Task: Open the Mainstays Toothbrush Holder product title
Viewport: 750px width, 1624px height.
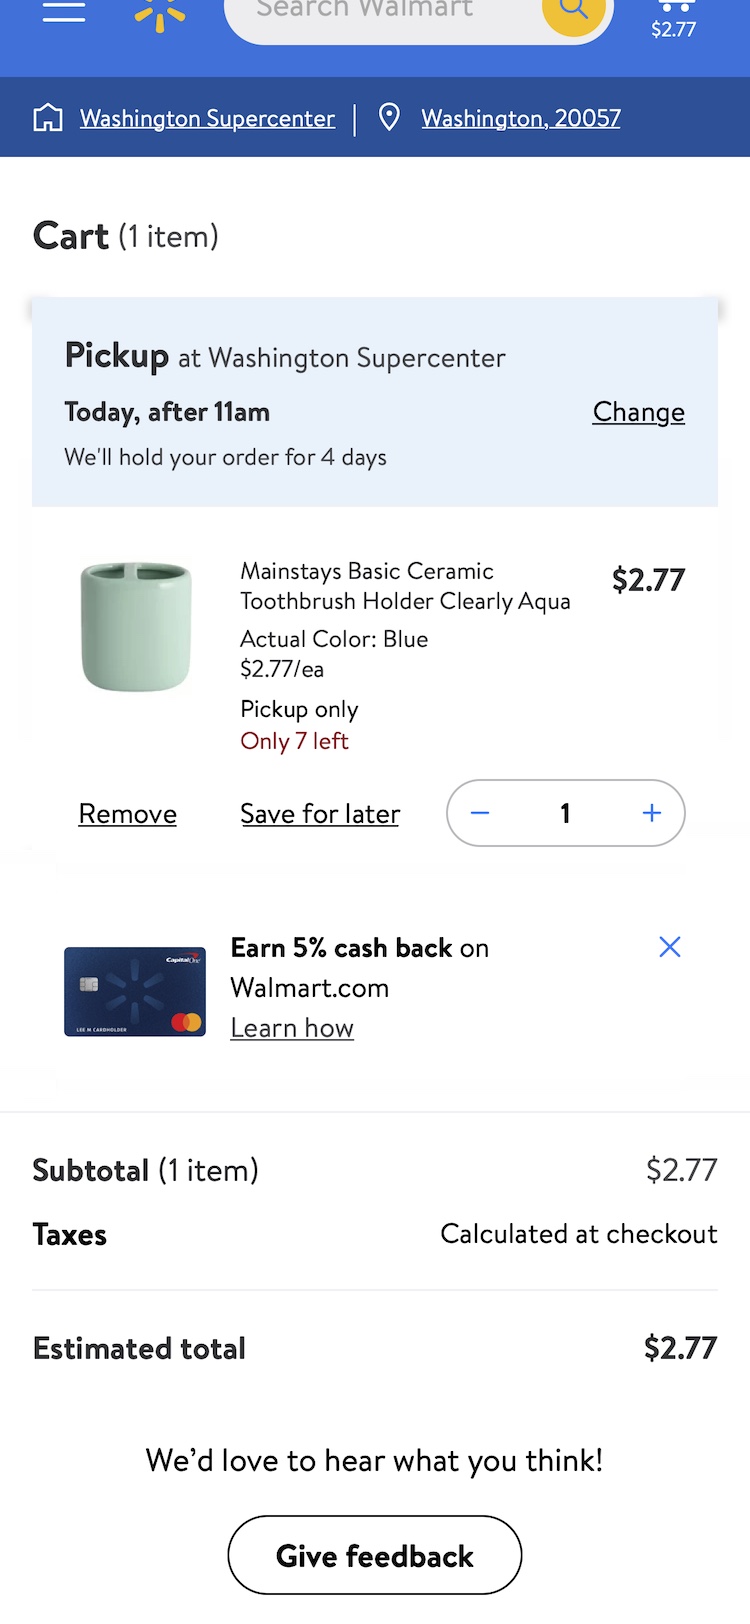Action: pyautogui.click(x=405, y=586)
